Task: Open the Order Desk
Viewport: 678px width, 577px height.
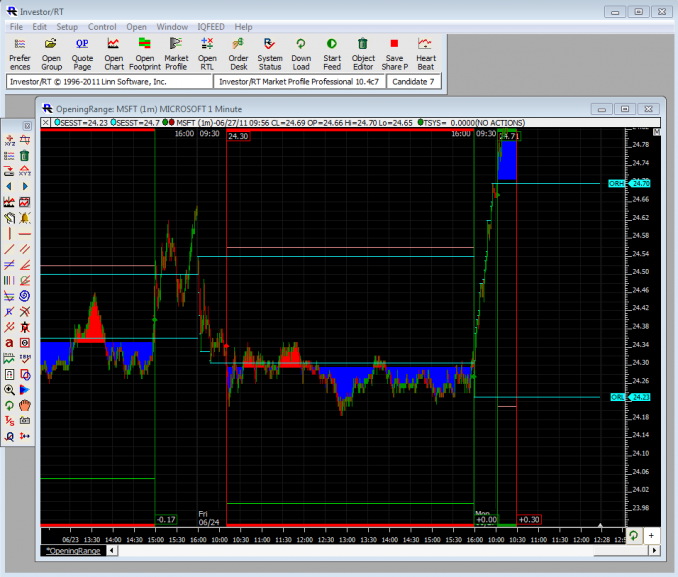Action: (x=238, y=54)
